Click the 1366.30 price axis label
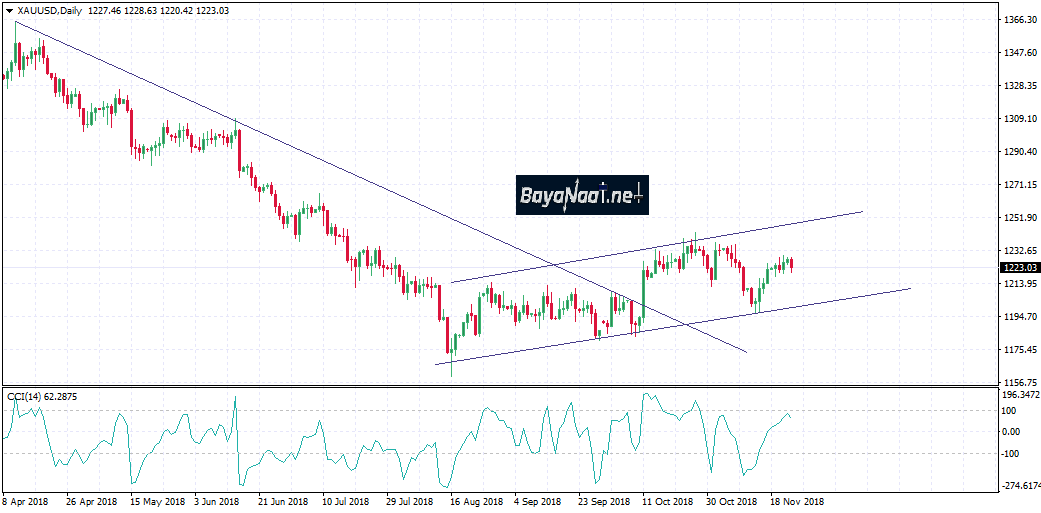The image size is (1041, 513). click(1017, 20)
